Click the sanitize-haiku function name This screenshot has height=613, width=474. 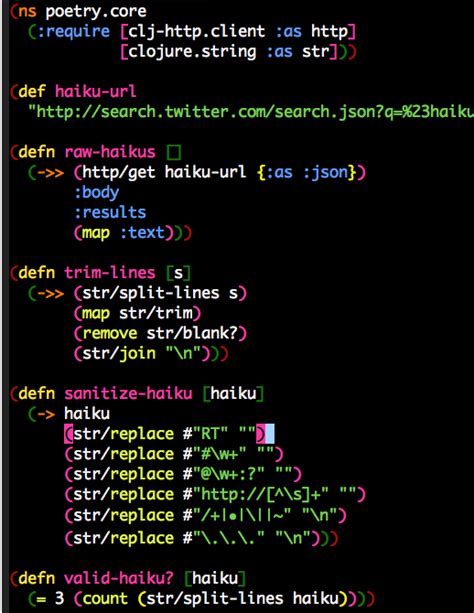pos(128,394)
